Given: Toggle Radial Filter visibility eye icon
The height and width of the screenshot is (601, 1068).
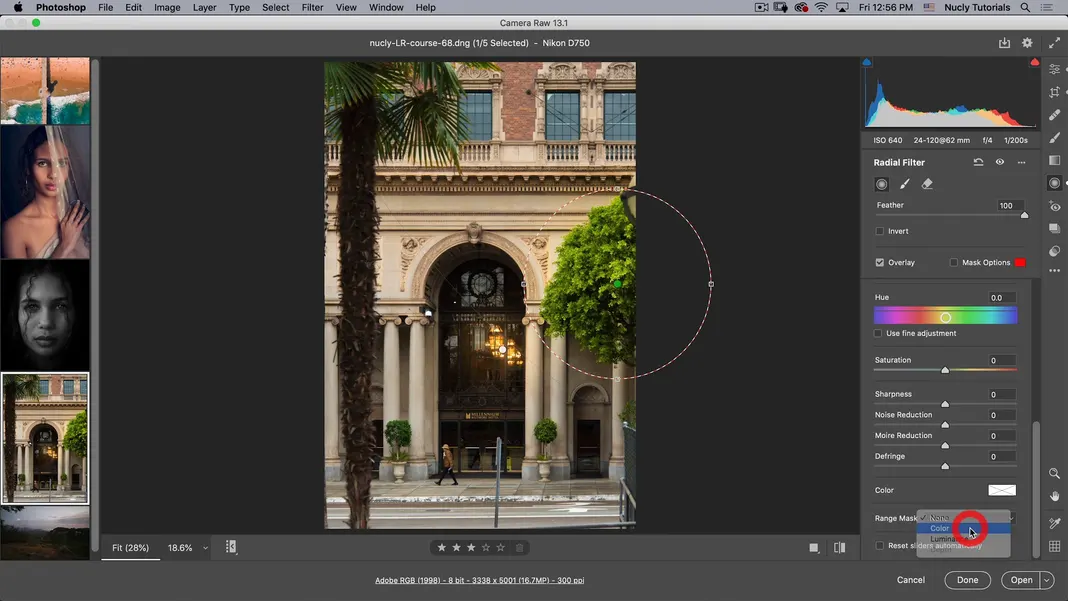Looking at the screenshot, I should 999,162.
